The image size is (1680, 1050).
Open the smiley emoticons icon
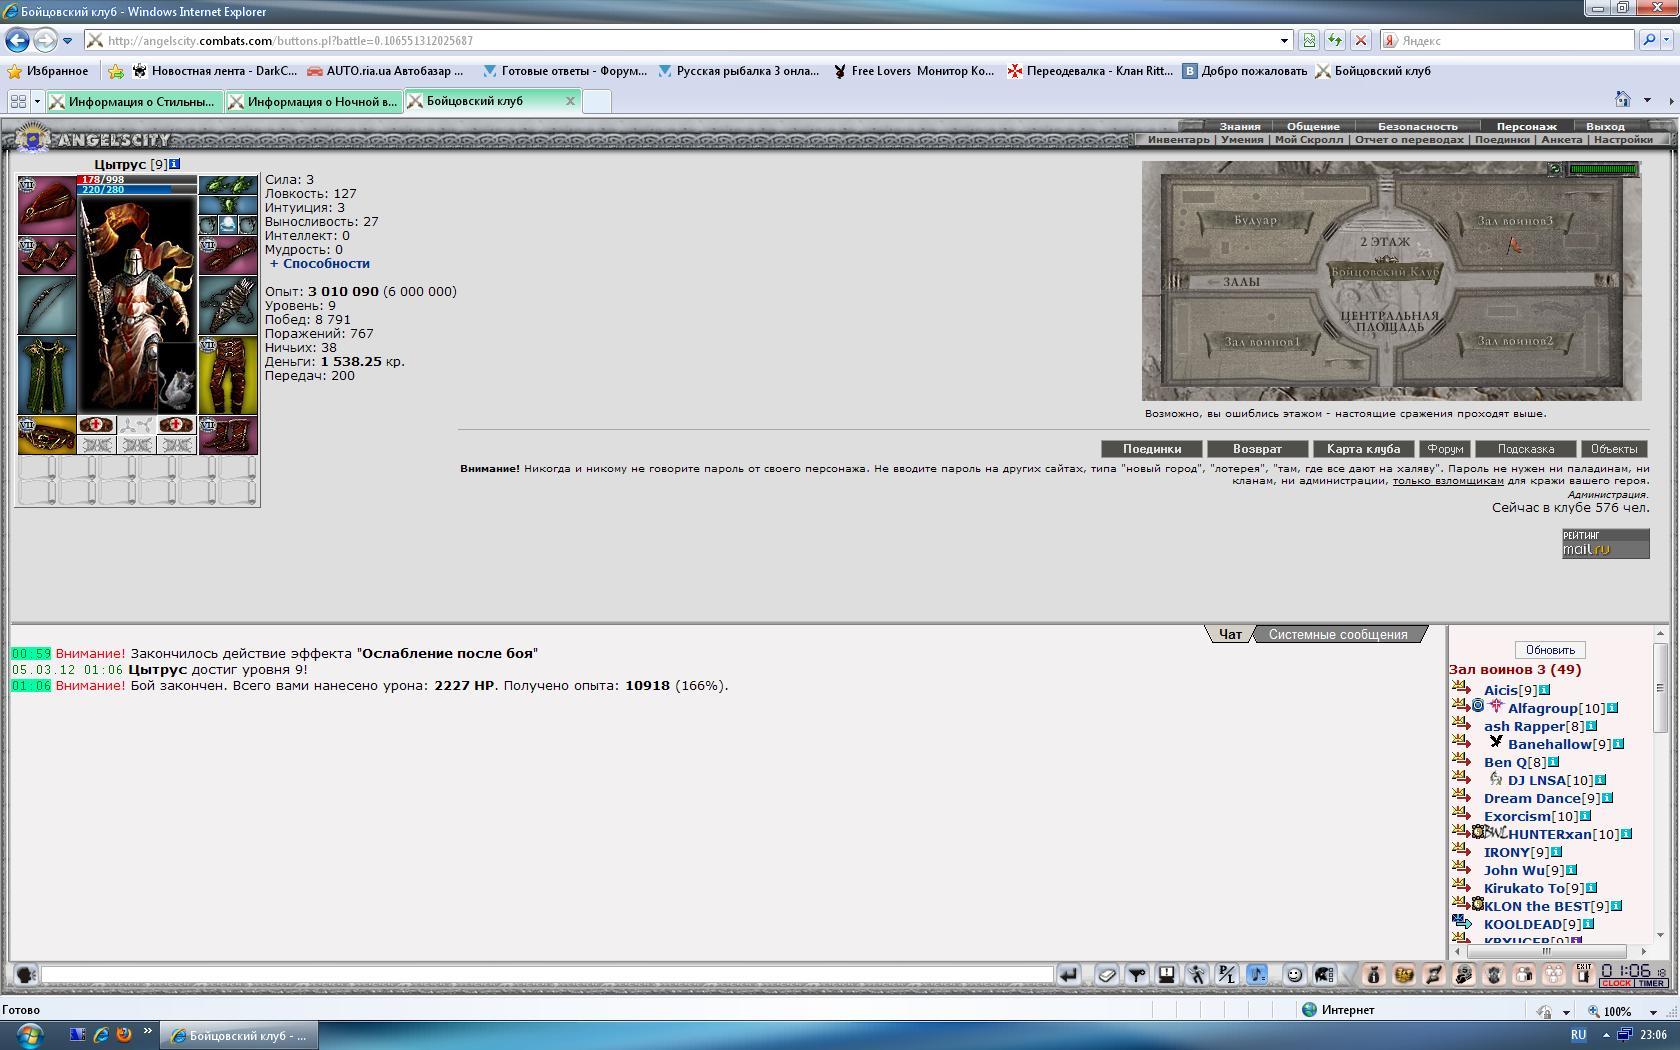[x=1294, y=974]
